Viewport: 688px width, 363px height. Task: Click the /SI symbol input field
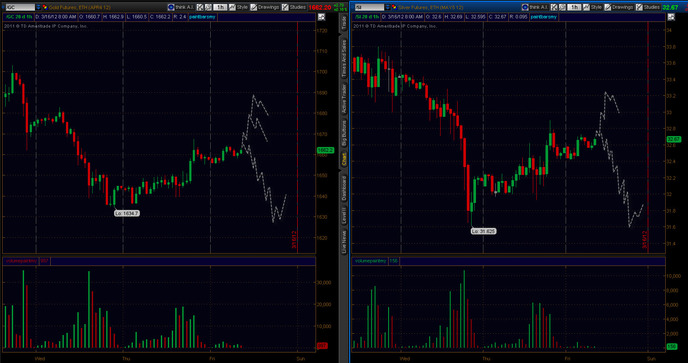(369, 7)
